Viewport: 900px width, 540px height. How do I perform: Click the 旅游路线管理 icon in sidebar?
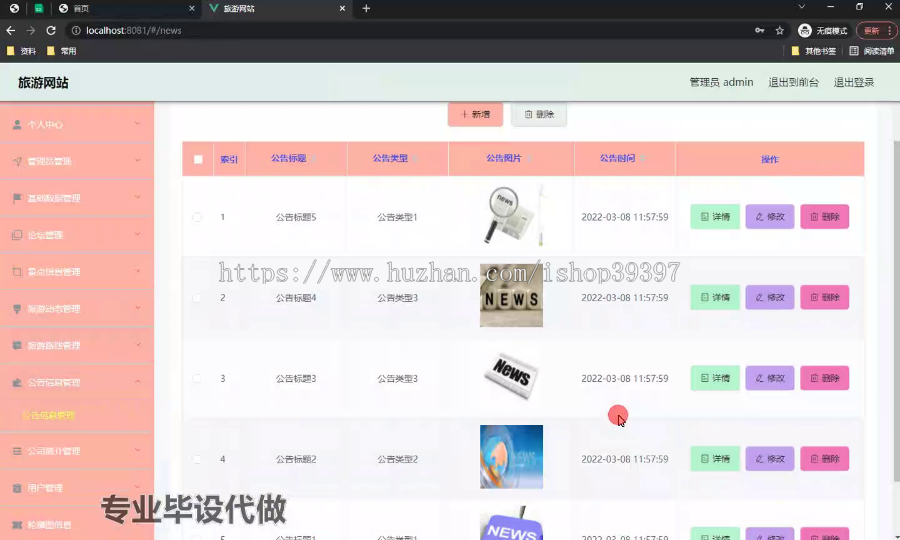pyautogui.click(x=17, y=345)
